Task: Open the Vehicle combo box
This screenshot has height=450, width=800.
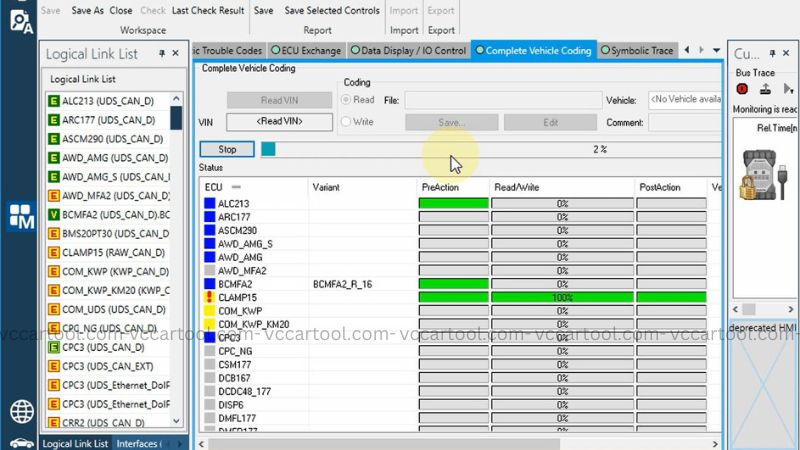Action: point(684,100)
